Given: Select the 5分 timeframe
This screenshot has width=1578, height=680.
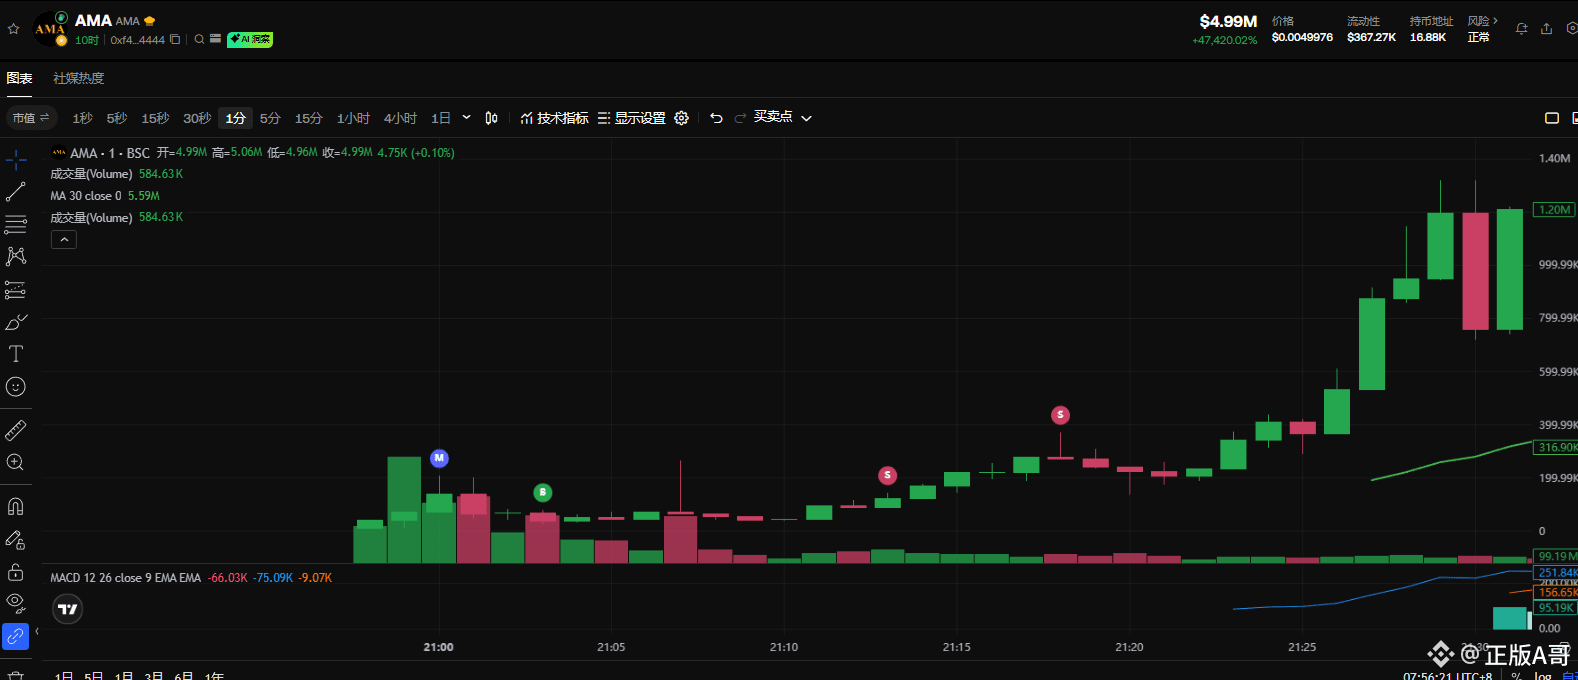Looking at the screenshot, I should pos(270,118).
